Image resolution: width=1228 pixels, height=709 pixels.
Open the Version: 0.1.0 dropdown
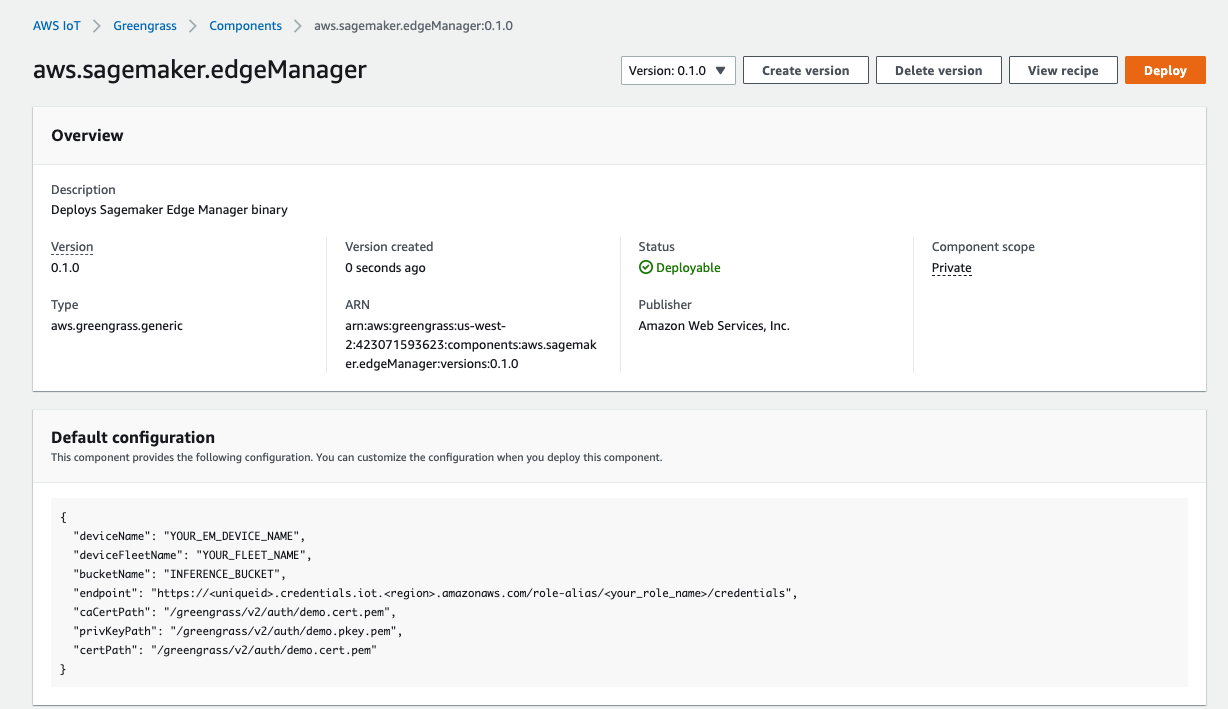(x=679, y=70)
